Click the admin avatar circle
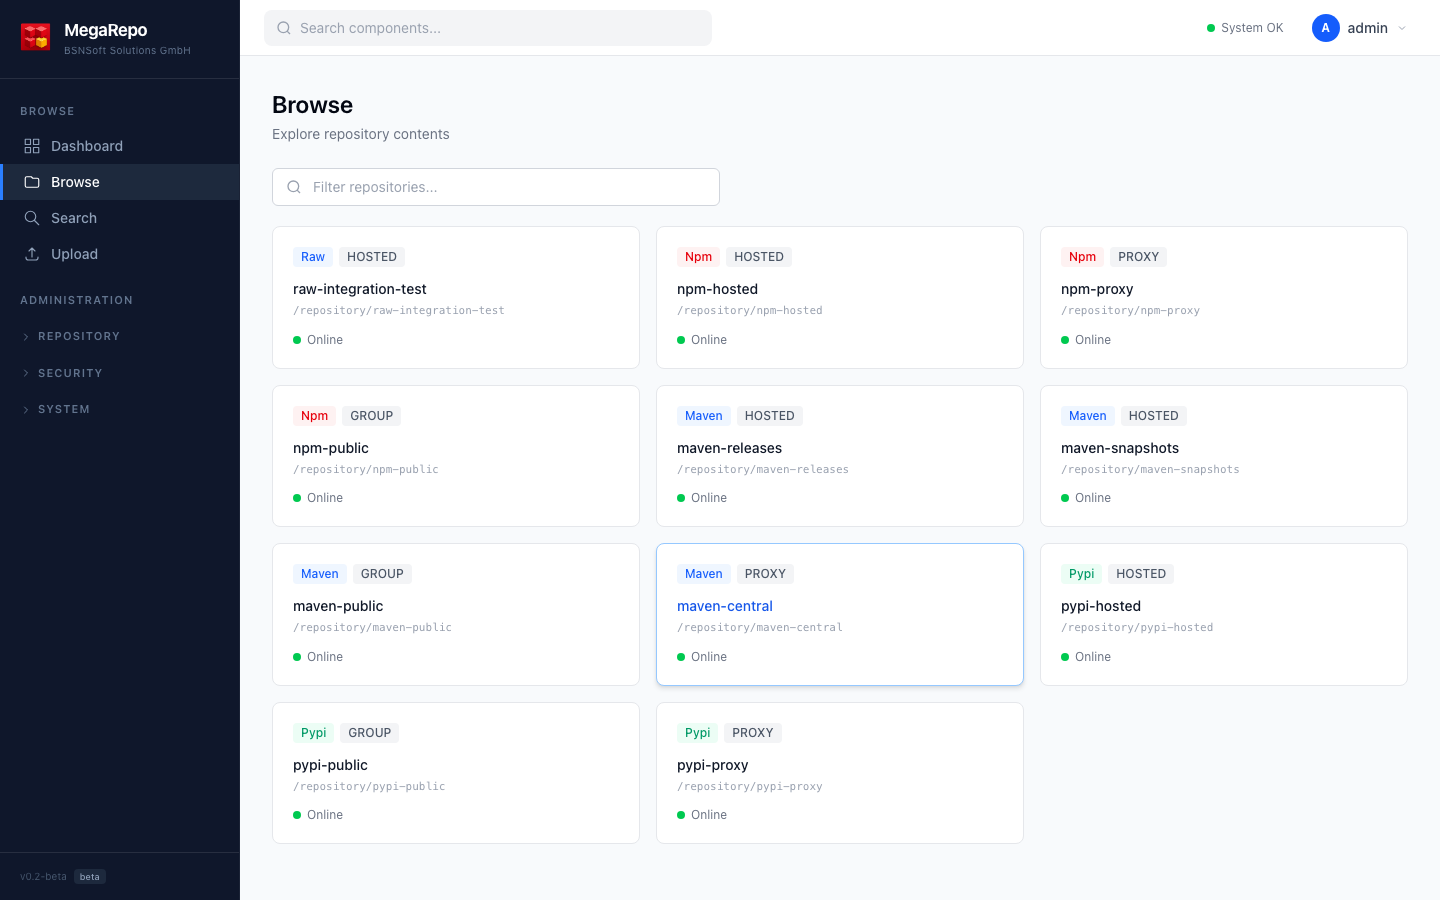This screenshot has height=900, width=1440. coord(1325,28)
